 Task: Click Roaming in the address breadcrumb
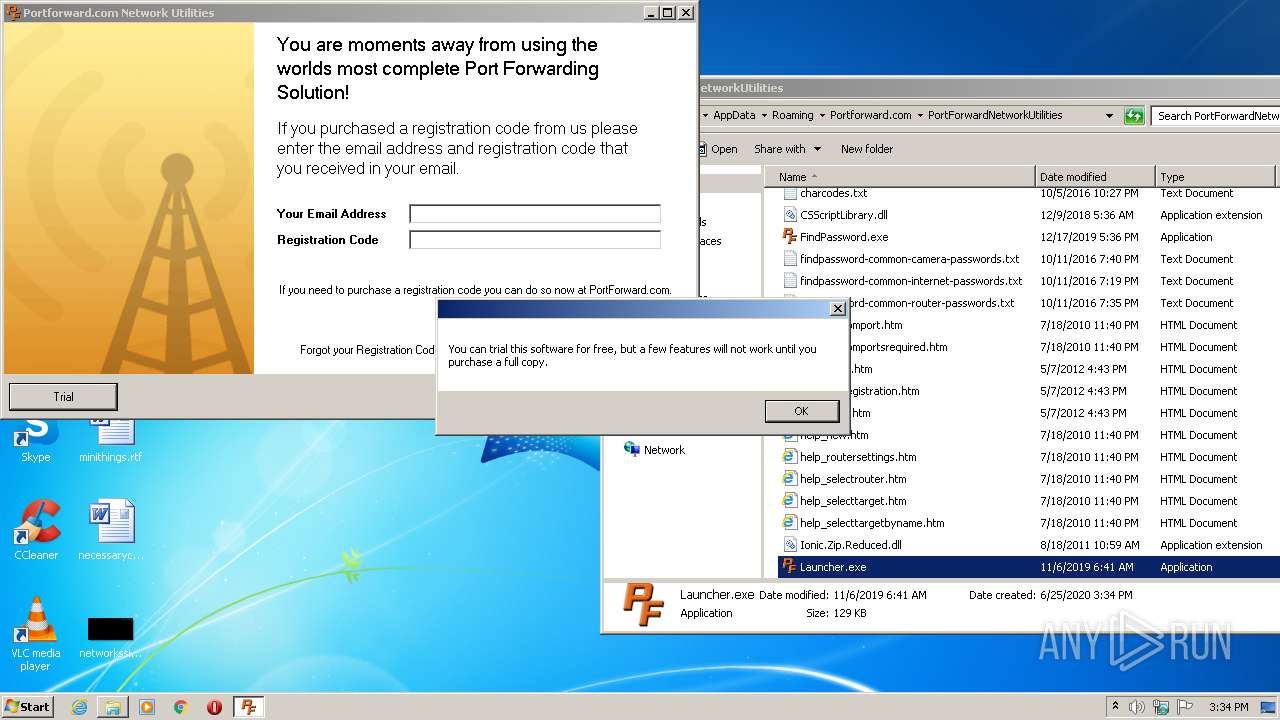tap(792, 116)
